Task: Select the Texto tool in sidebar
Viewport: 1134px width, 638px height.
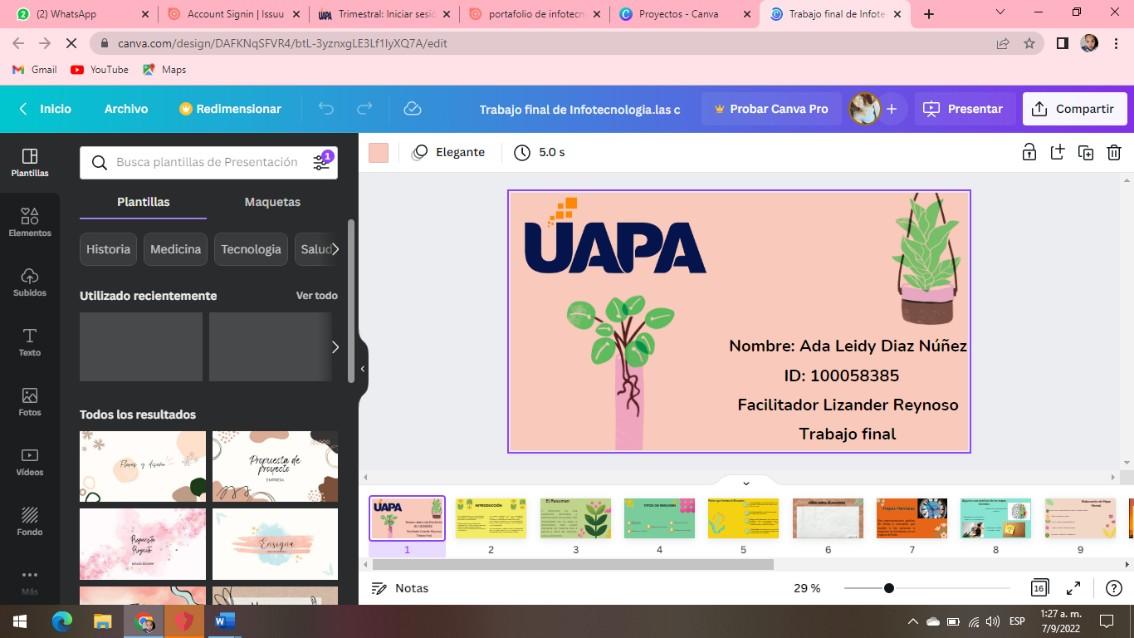Action: [30, 342]
